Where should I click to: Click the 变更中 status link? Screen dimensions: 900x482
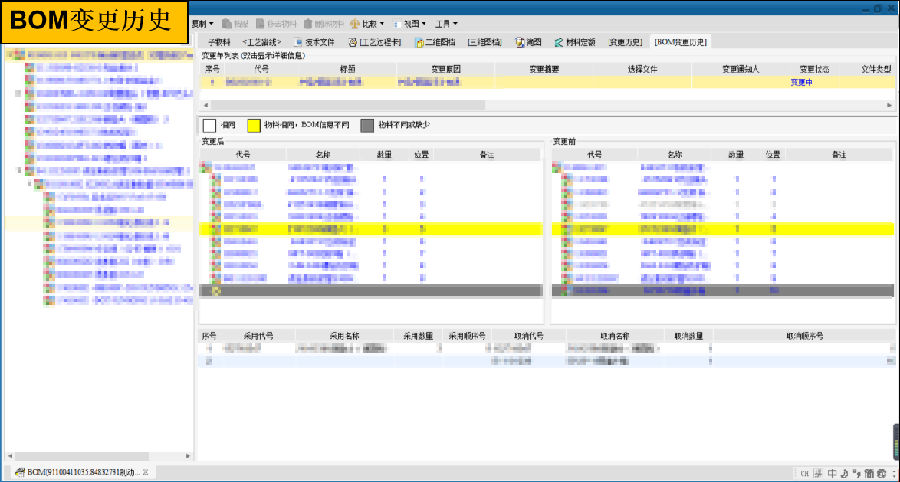[x=801, y=82]
